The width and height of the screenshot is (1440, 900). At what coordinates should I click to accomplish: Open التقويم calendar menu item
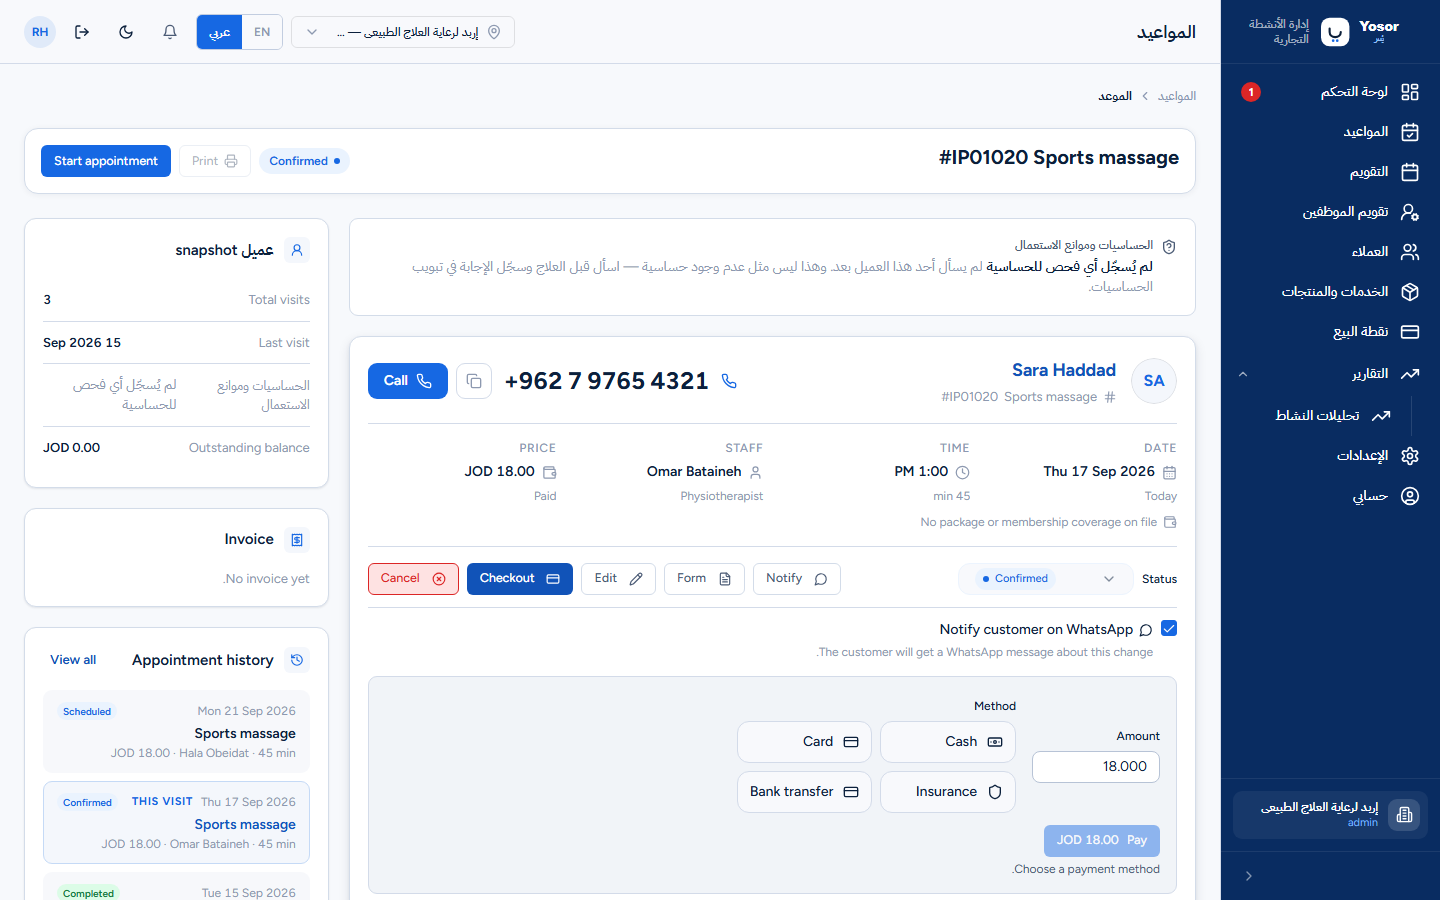[x=1331, y=172]
